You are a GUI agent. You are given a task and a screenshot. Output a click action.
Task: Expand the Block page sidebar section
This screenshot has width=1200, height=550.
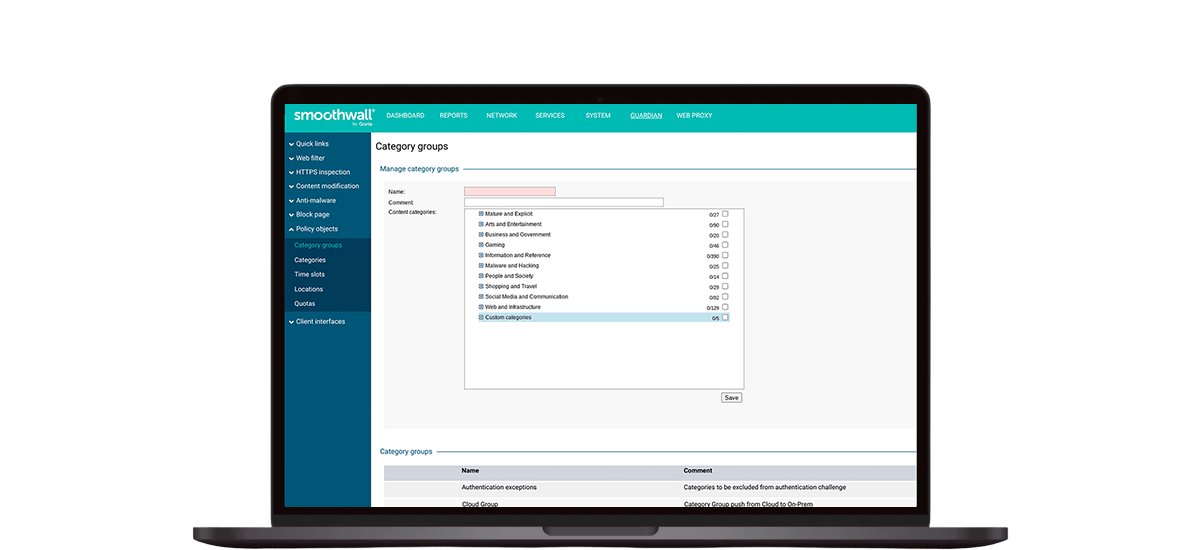click(x=309, y=214)
